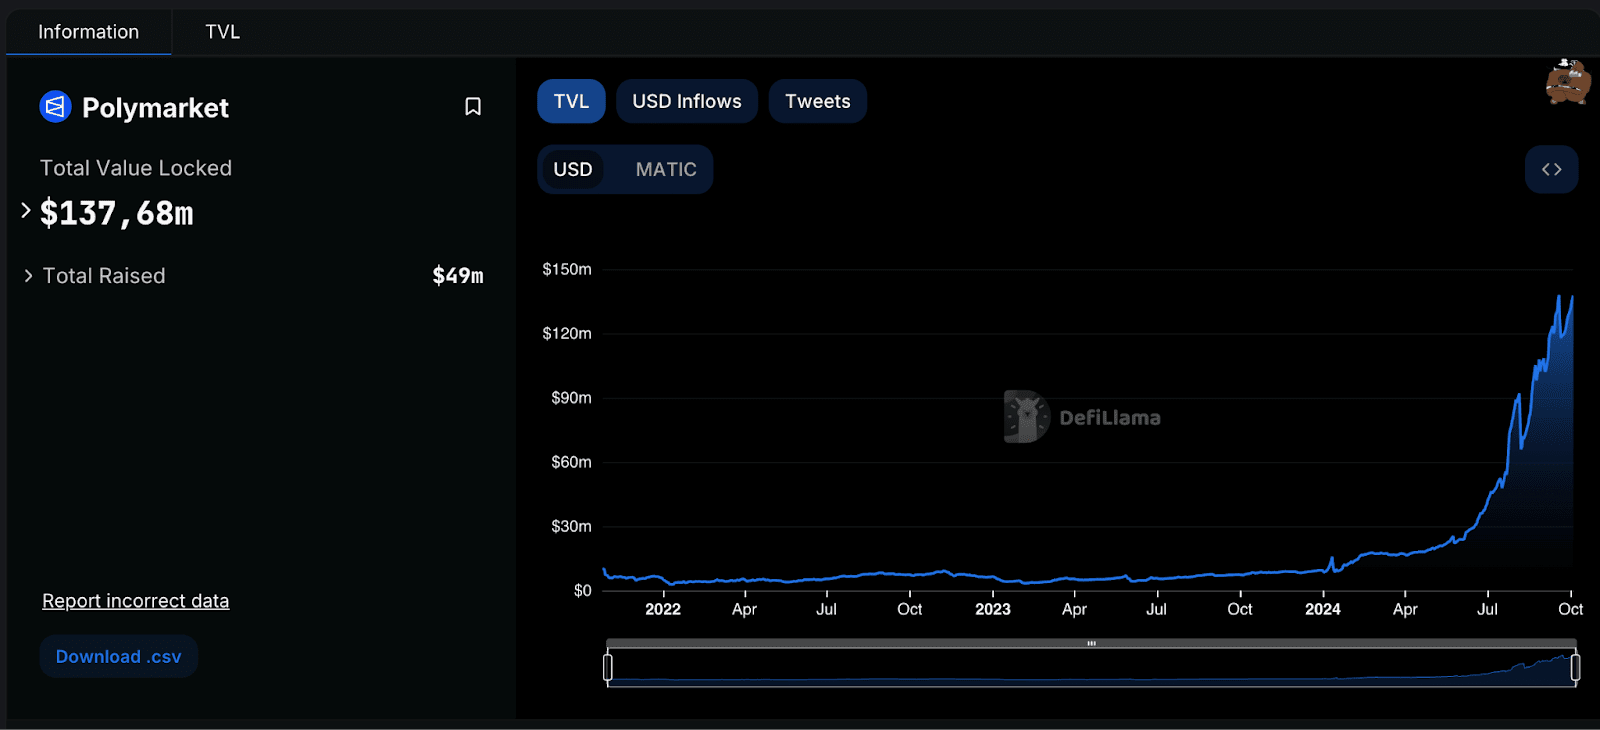
Task: Click the $60m y-axis label
Action: click(x=571, y=462)
